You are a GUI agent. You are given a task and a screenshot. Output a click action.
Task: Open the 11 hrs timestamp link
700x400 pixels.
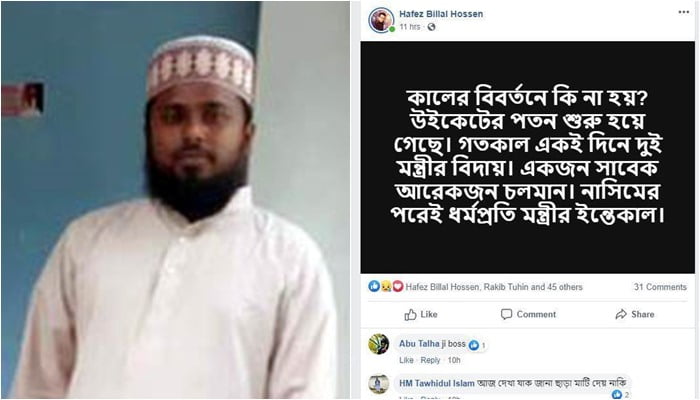coord(409,27)
